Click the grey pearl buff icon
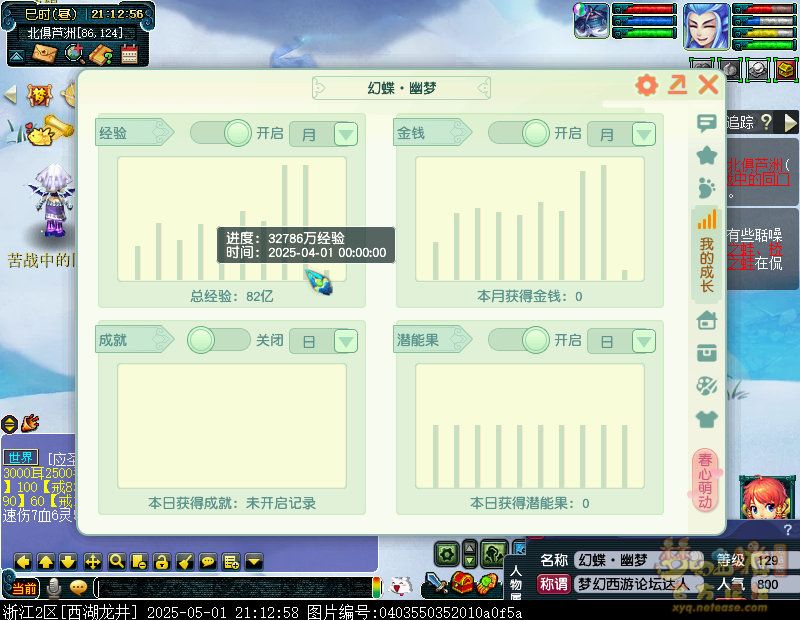800x620 pixels. pos(758,69)
